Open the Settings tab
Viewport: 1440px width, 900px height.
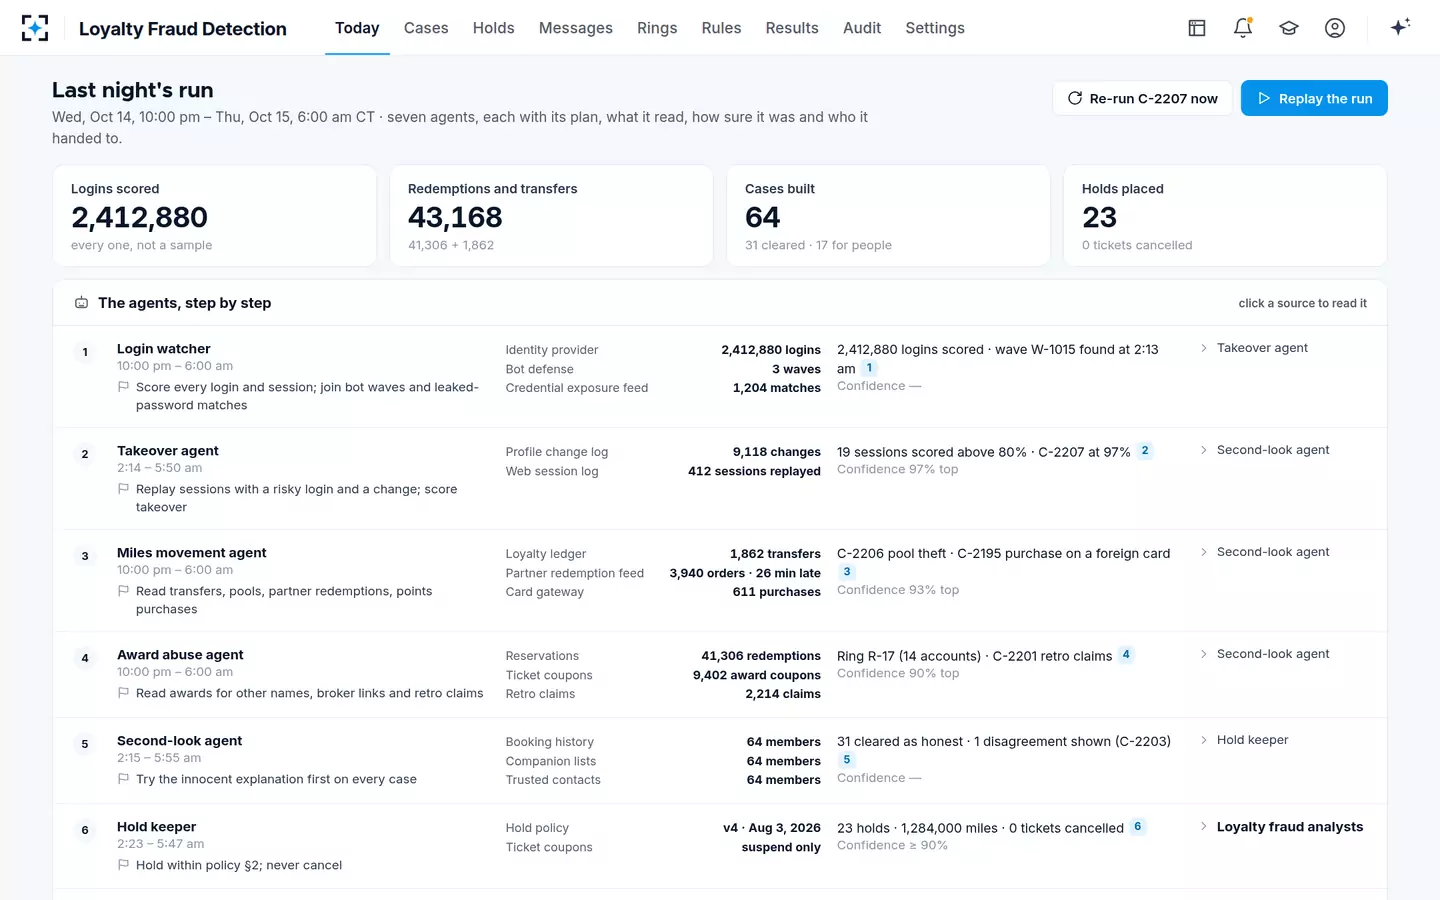935,28
